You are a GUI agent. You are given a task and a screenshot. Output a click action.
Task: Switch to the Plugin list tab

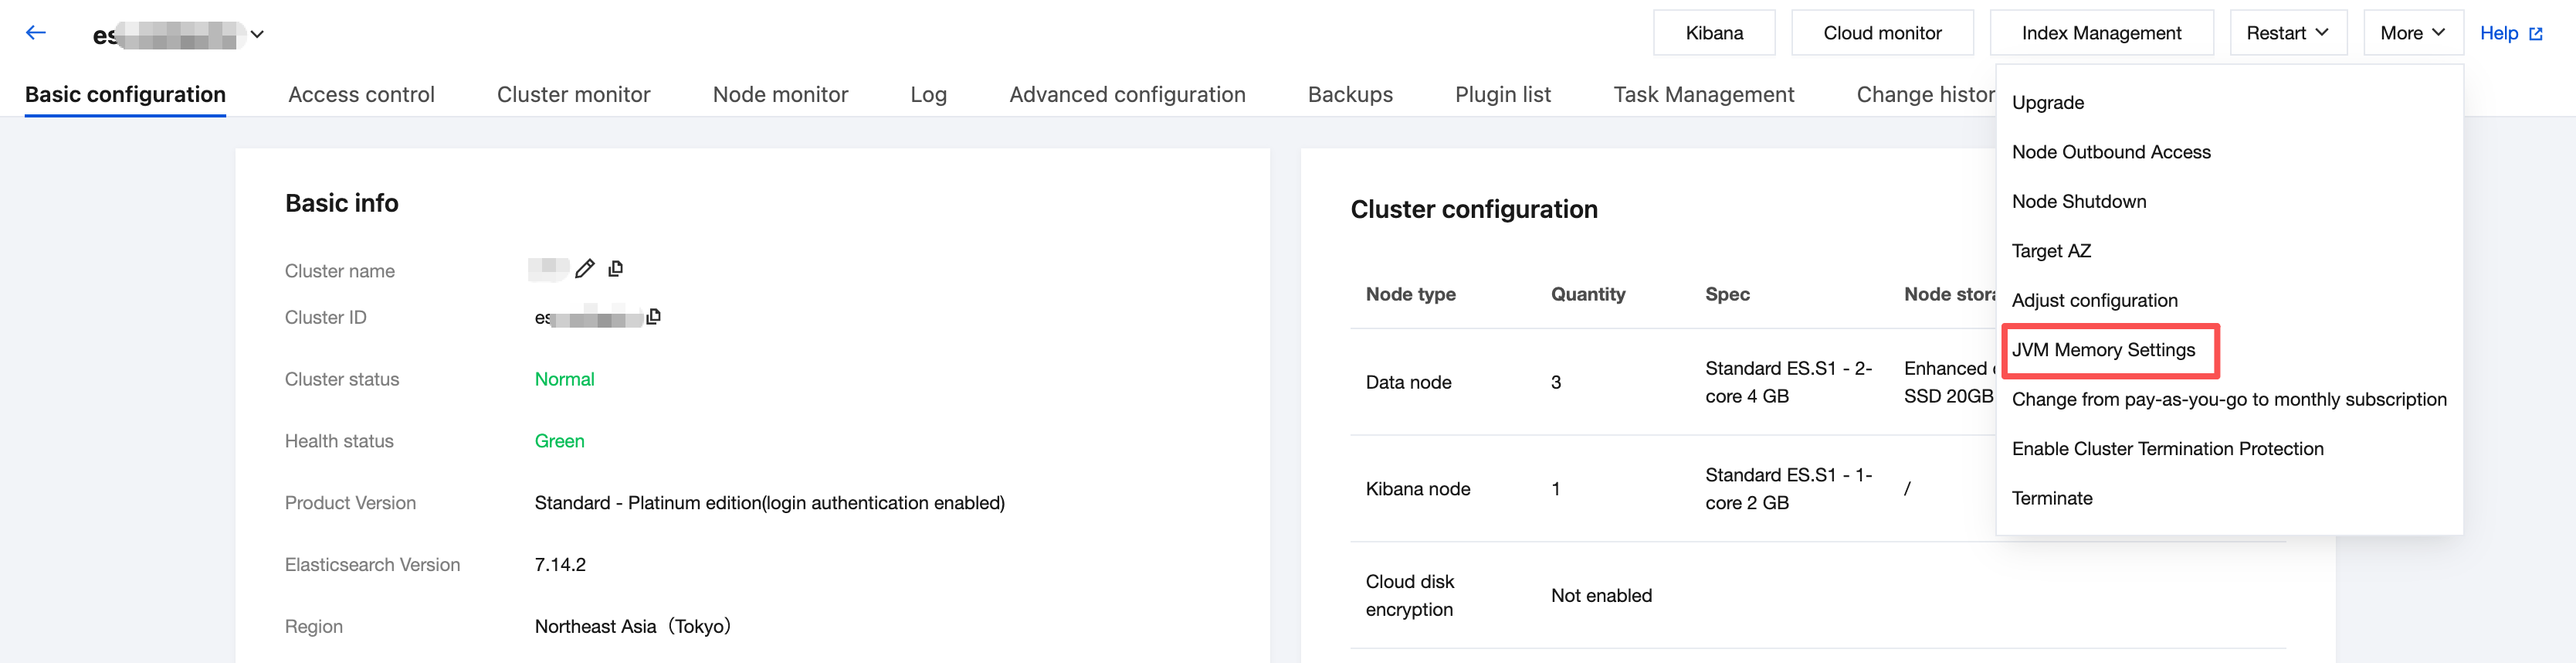pos(1502,95)
